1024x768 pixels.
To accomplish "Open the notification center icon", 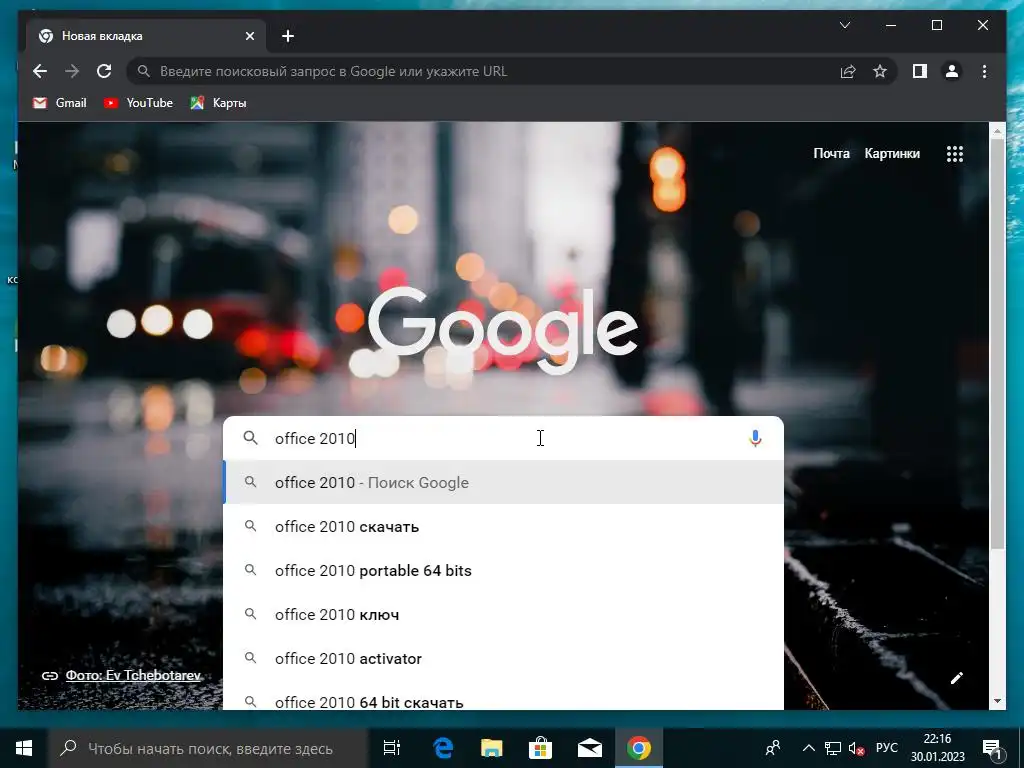I will coord(992,748).
